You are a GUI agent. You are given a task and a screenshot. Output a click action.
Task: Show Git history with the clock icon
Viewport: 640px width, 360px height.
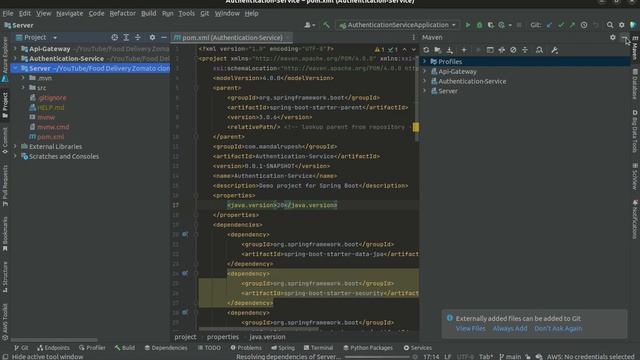584,25
